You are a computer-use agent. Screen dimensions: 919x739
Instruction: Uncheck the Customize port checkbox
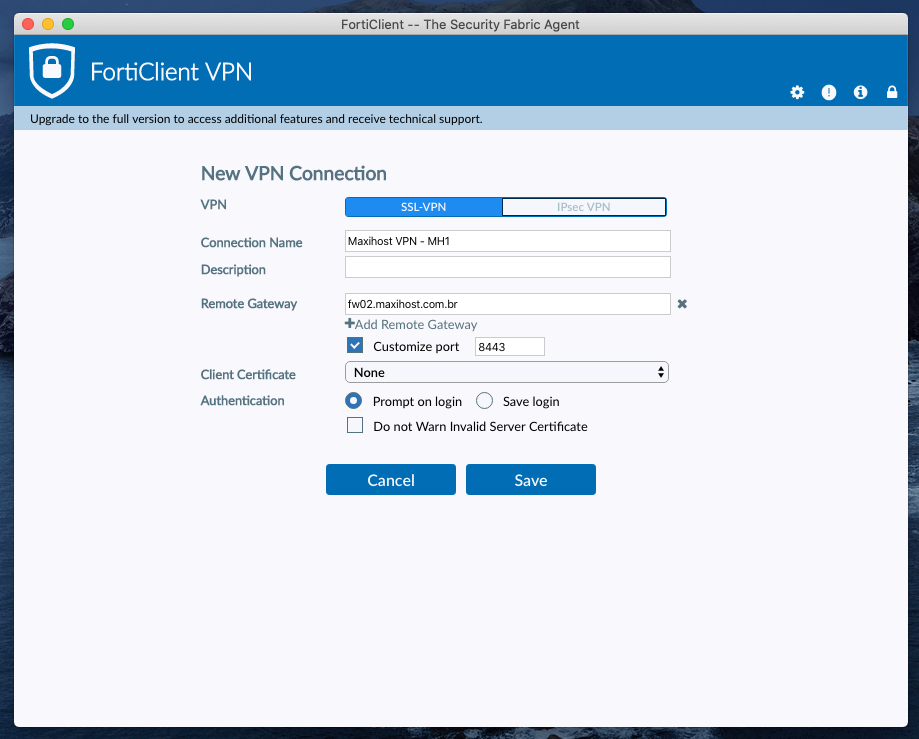[x=355, y=346]
